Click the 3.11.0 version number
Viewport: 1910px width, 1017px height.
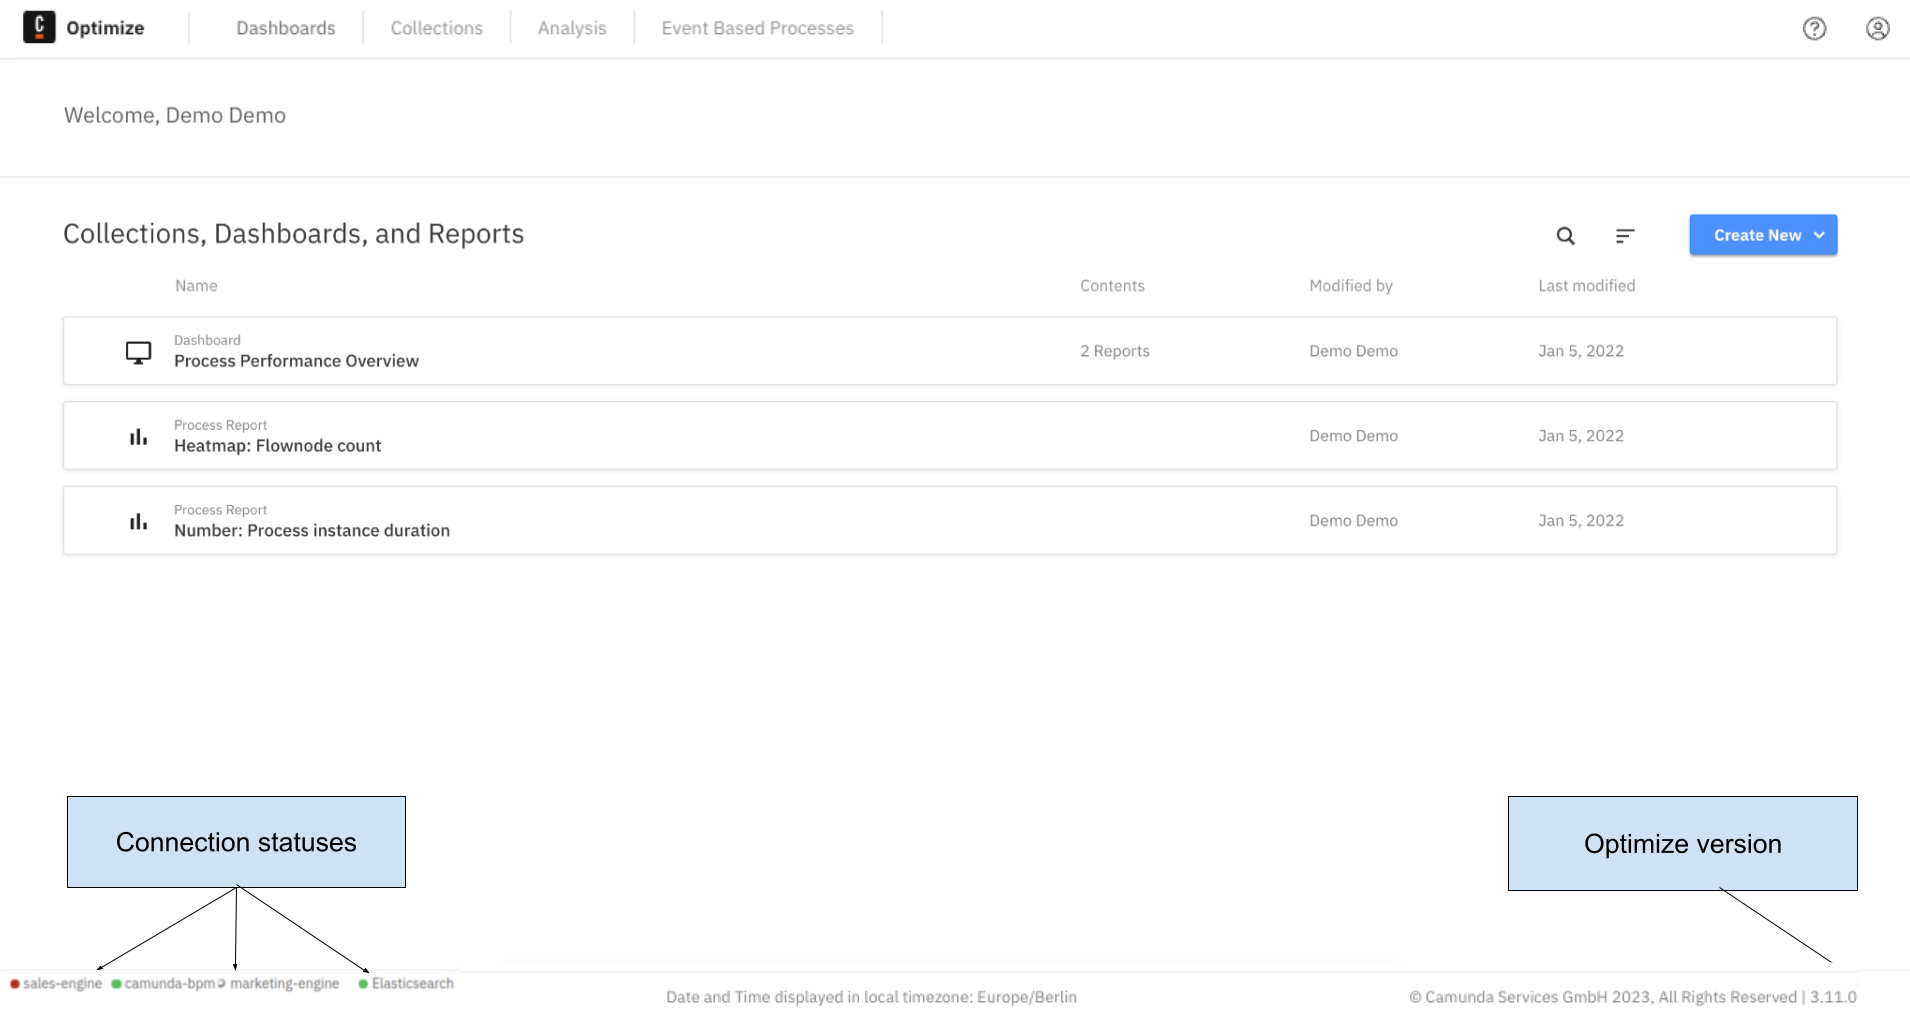click(1833, 997)
